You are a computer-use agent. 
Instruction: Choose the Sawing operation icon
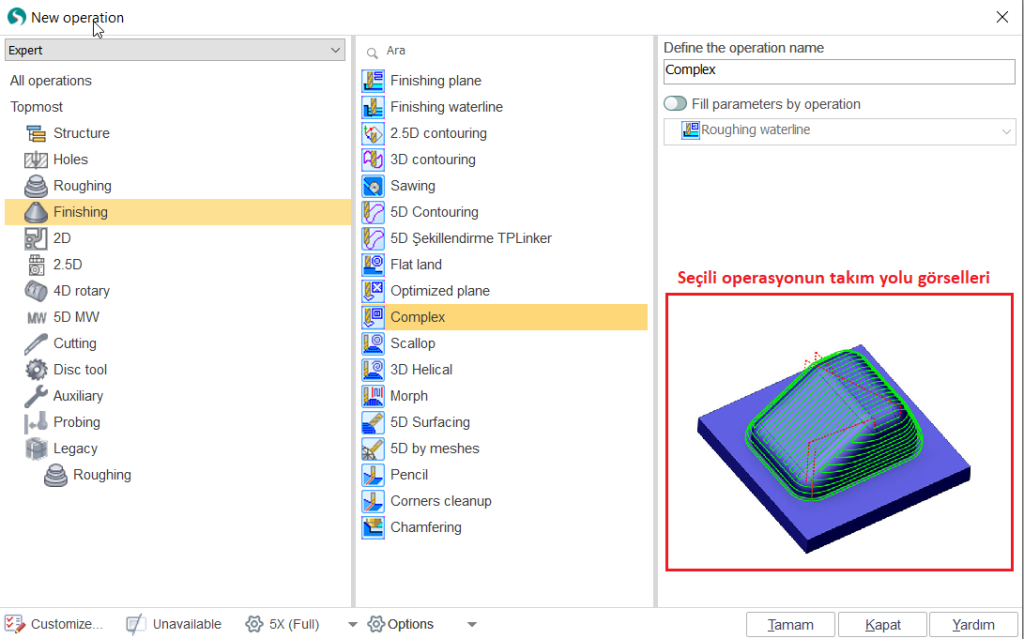coord(373,186)
